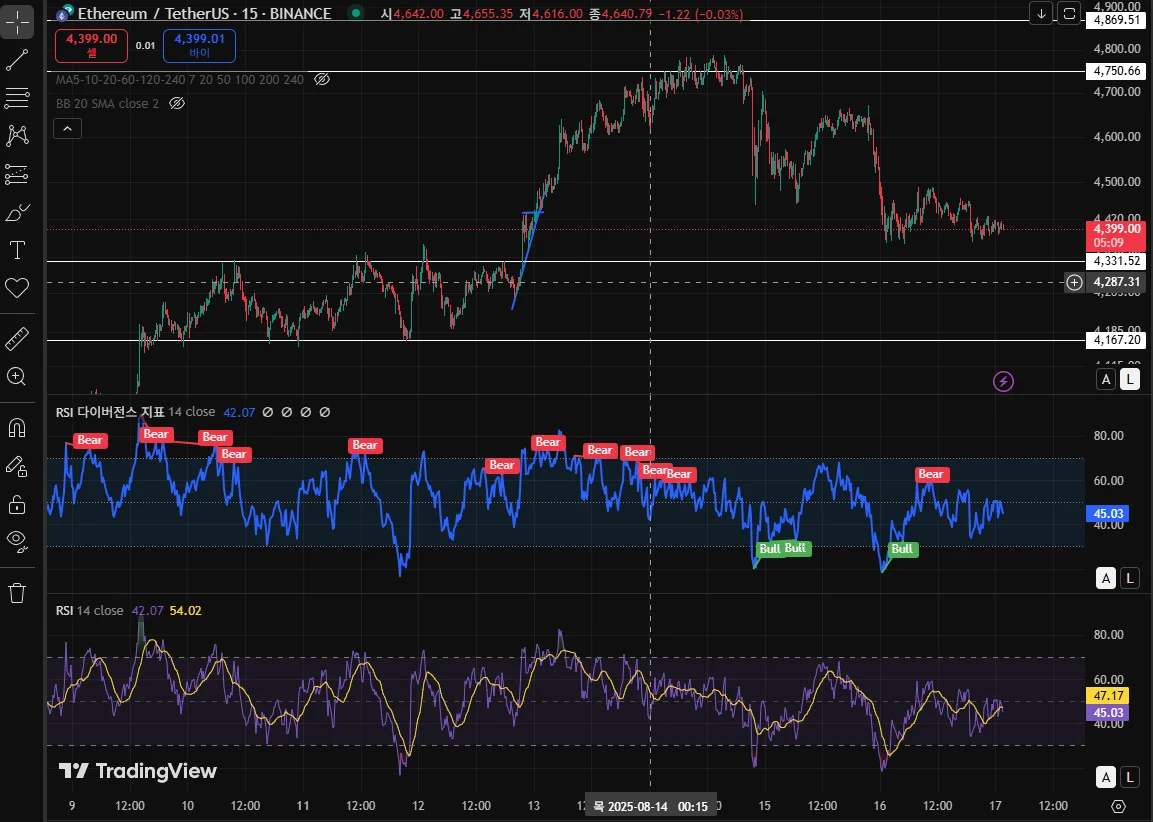The width and height of the screenshot is (1153, 822).
Task: Select the text annotation tool
Action: pos(17,251)
